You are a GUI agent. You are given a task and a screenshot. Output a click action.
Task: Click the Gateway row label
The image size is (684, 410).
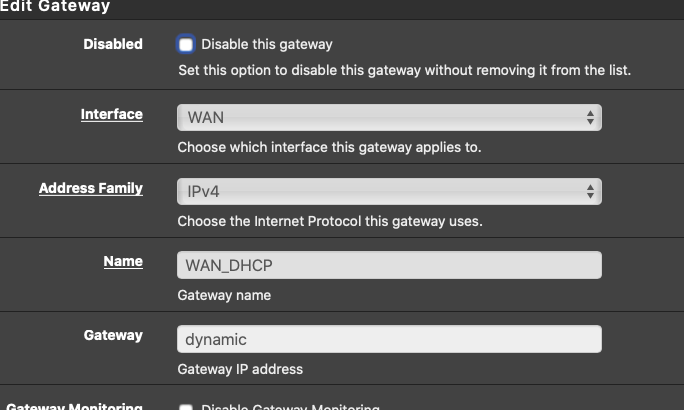click(x=113, y=335)
